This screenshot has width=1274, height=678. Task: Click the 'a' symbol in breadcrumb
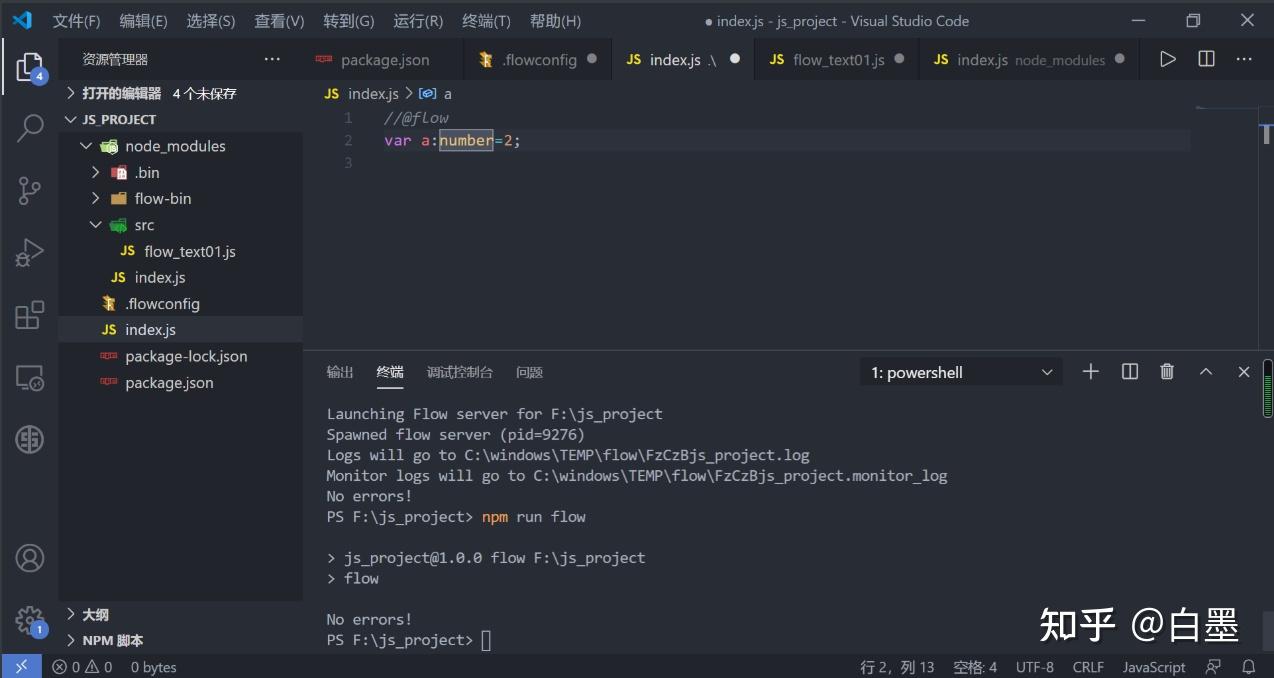click(x=436, y=93)
